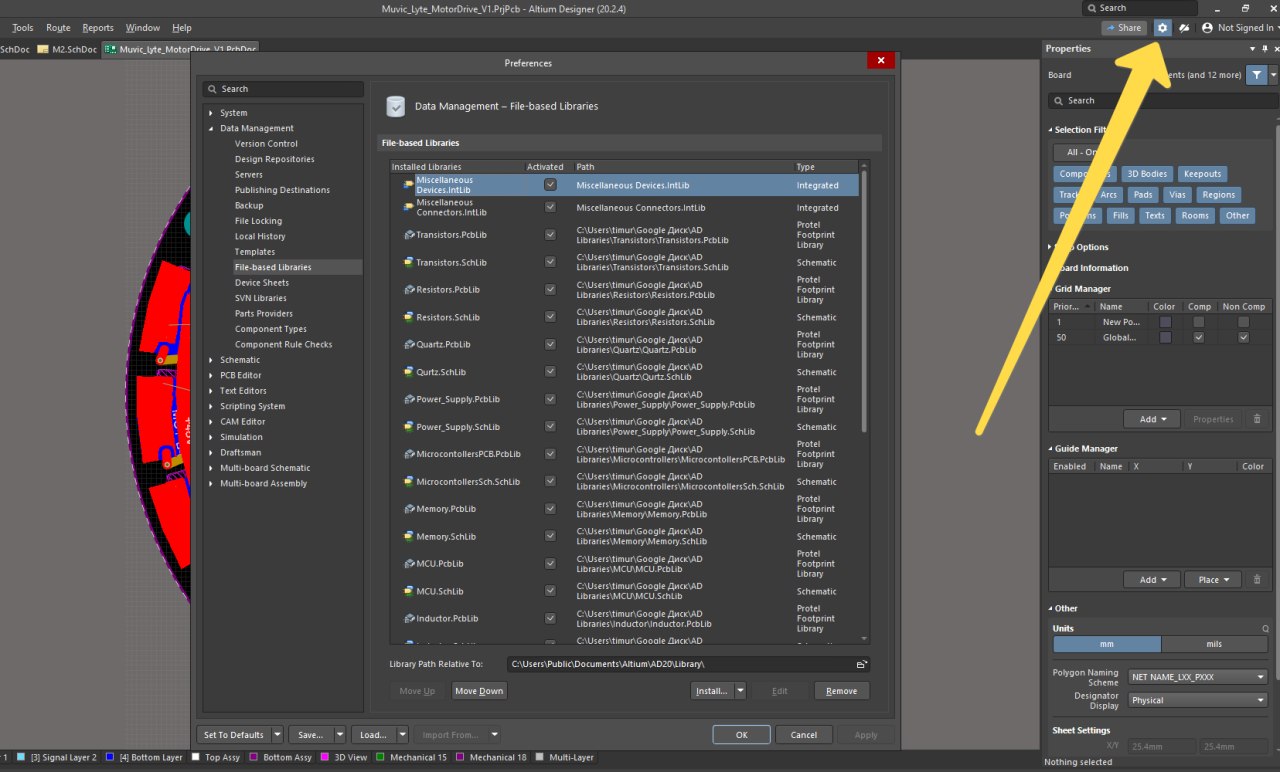
Task: Toggle Comp checkbox for New Polar grid row
Action: tap(1198, 322)
